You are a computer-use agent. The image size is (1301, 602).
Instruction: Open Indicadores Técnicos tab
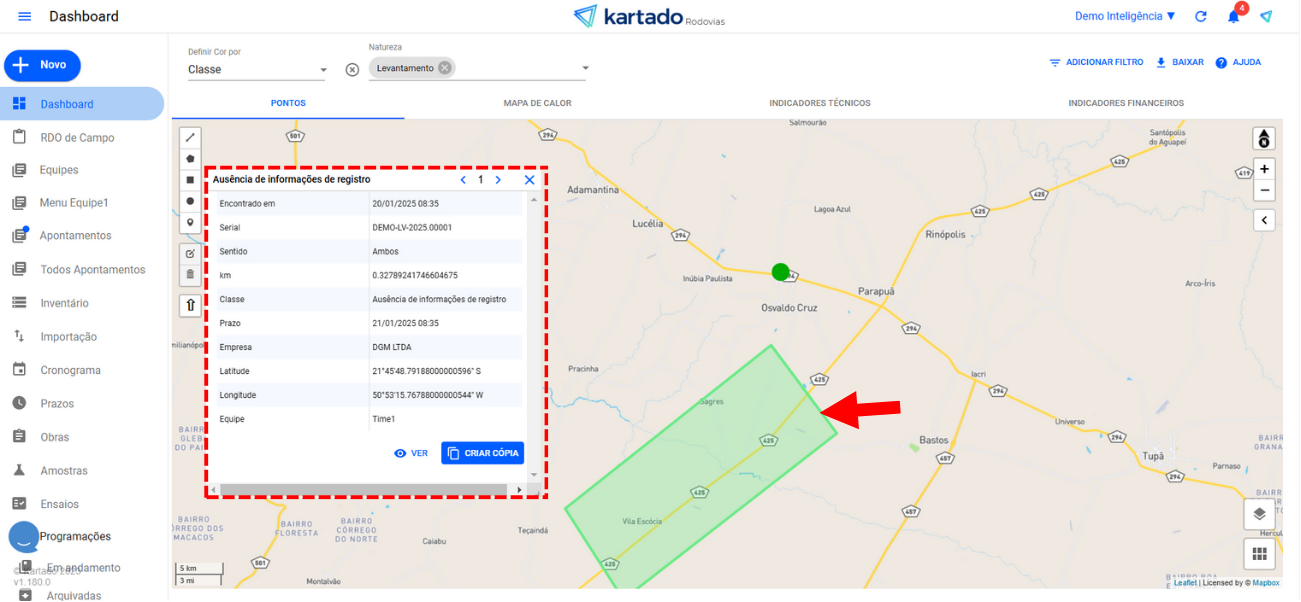819,103
